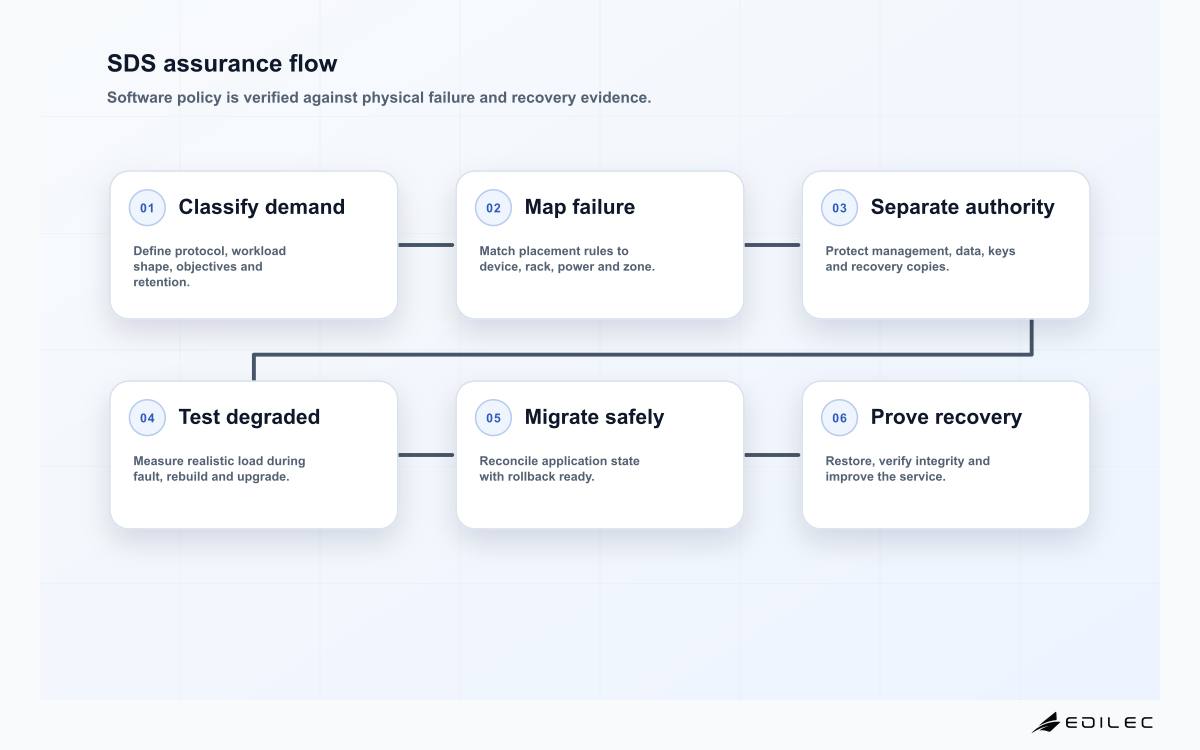Screen dimensions: 1200x750
Task: Select the Map failure heading
Action: tap(579, 207)
